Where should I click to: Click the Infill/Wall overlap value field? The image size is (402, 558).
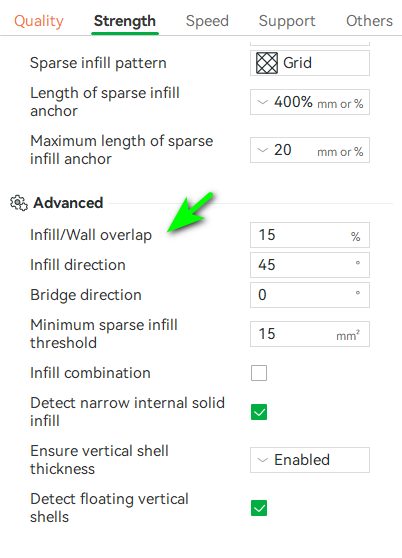tap(310, 235)
